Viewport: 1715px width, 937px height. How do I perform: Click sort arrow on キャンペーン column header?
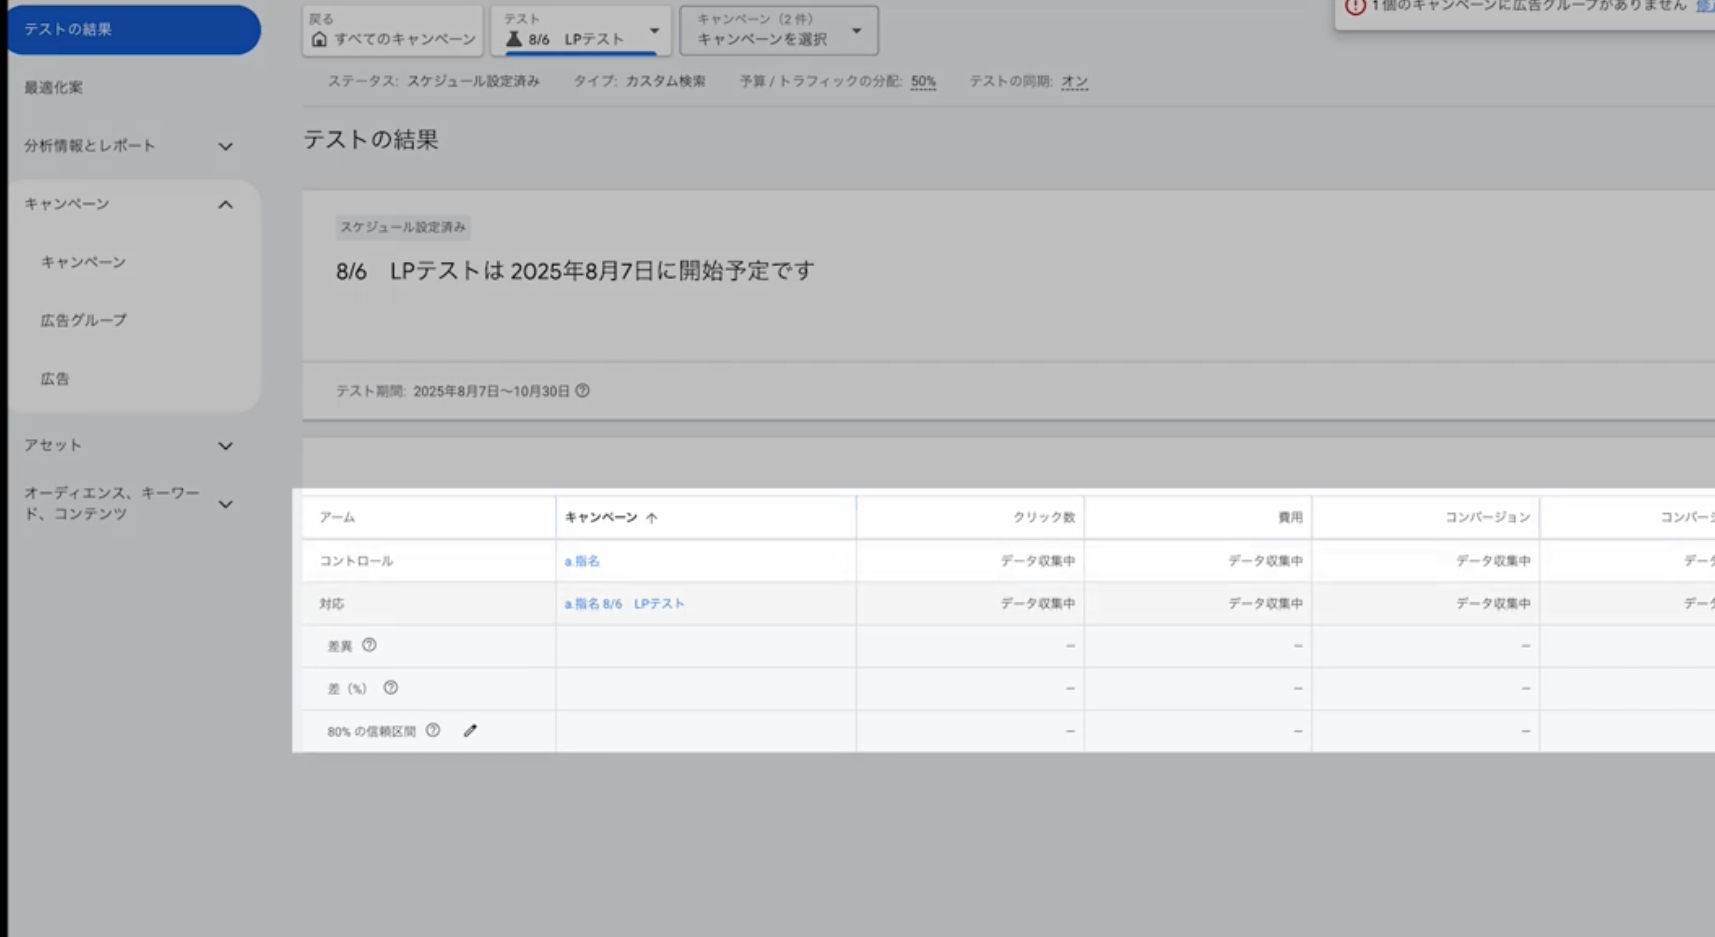coord(652,518)
